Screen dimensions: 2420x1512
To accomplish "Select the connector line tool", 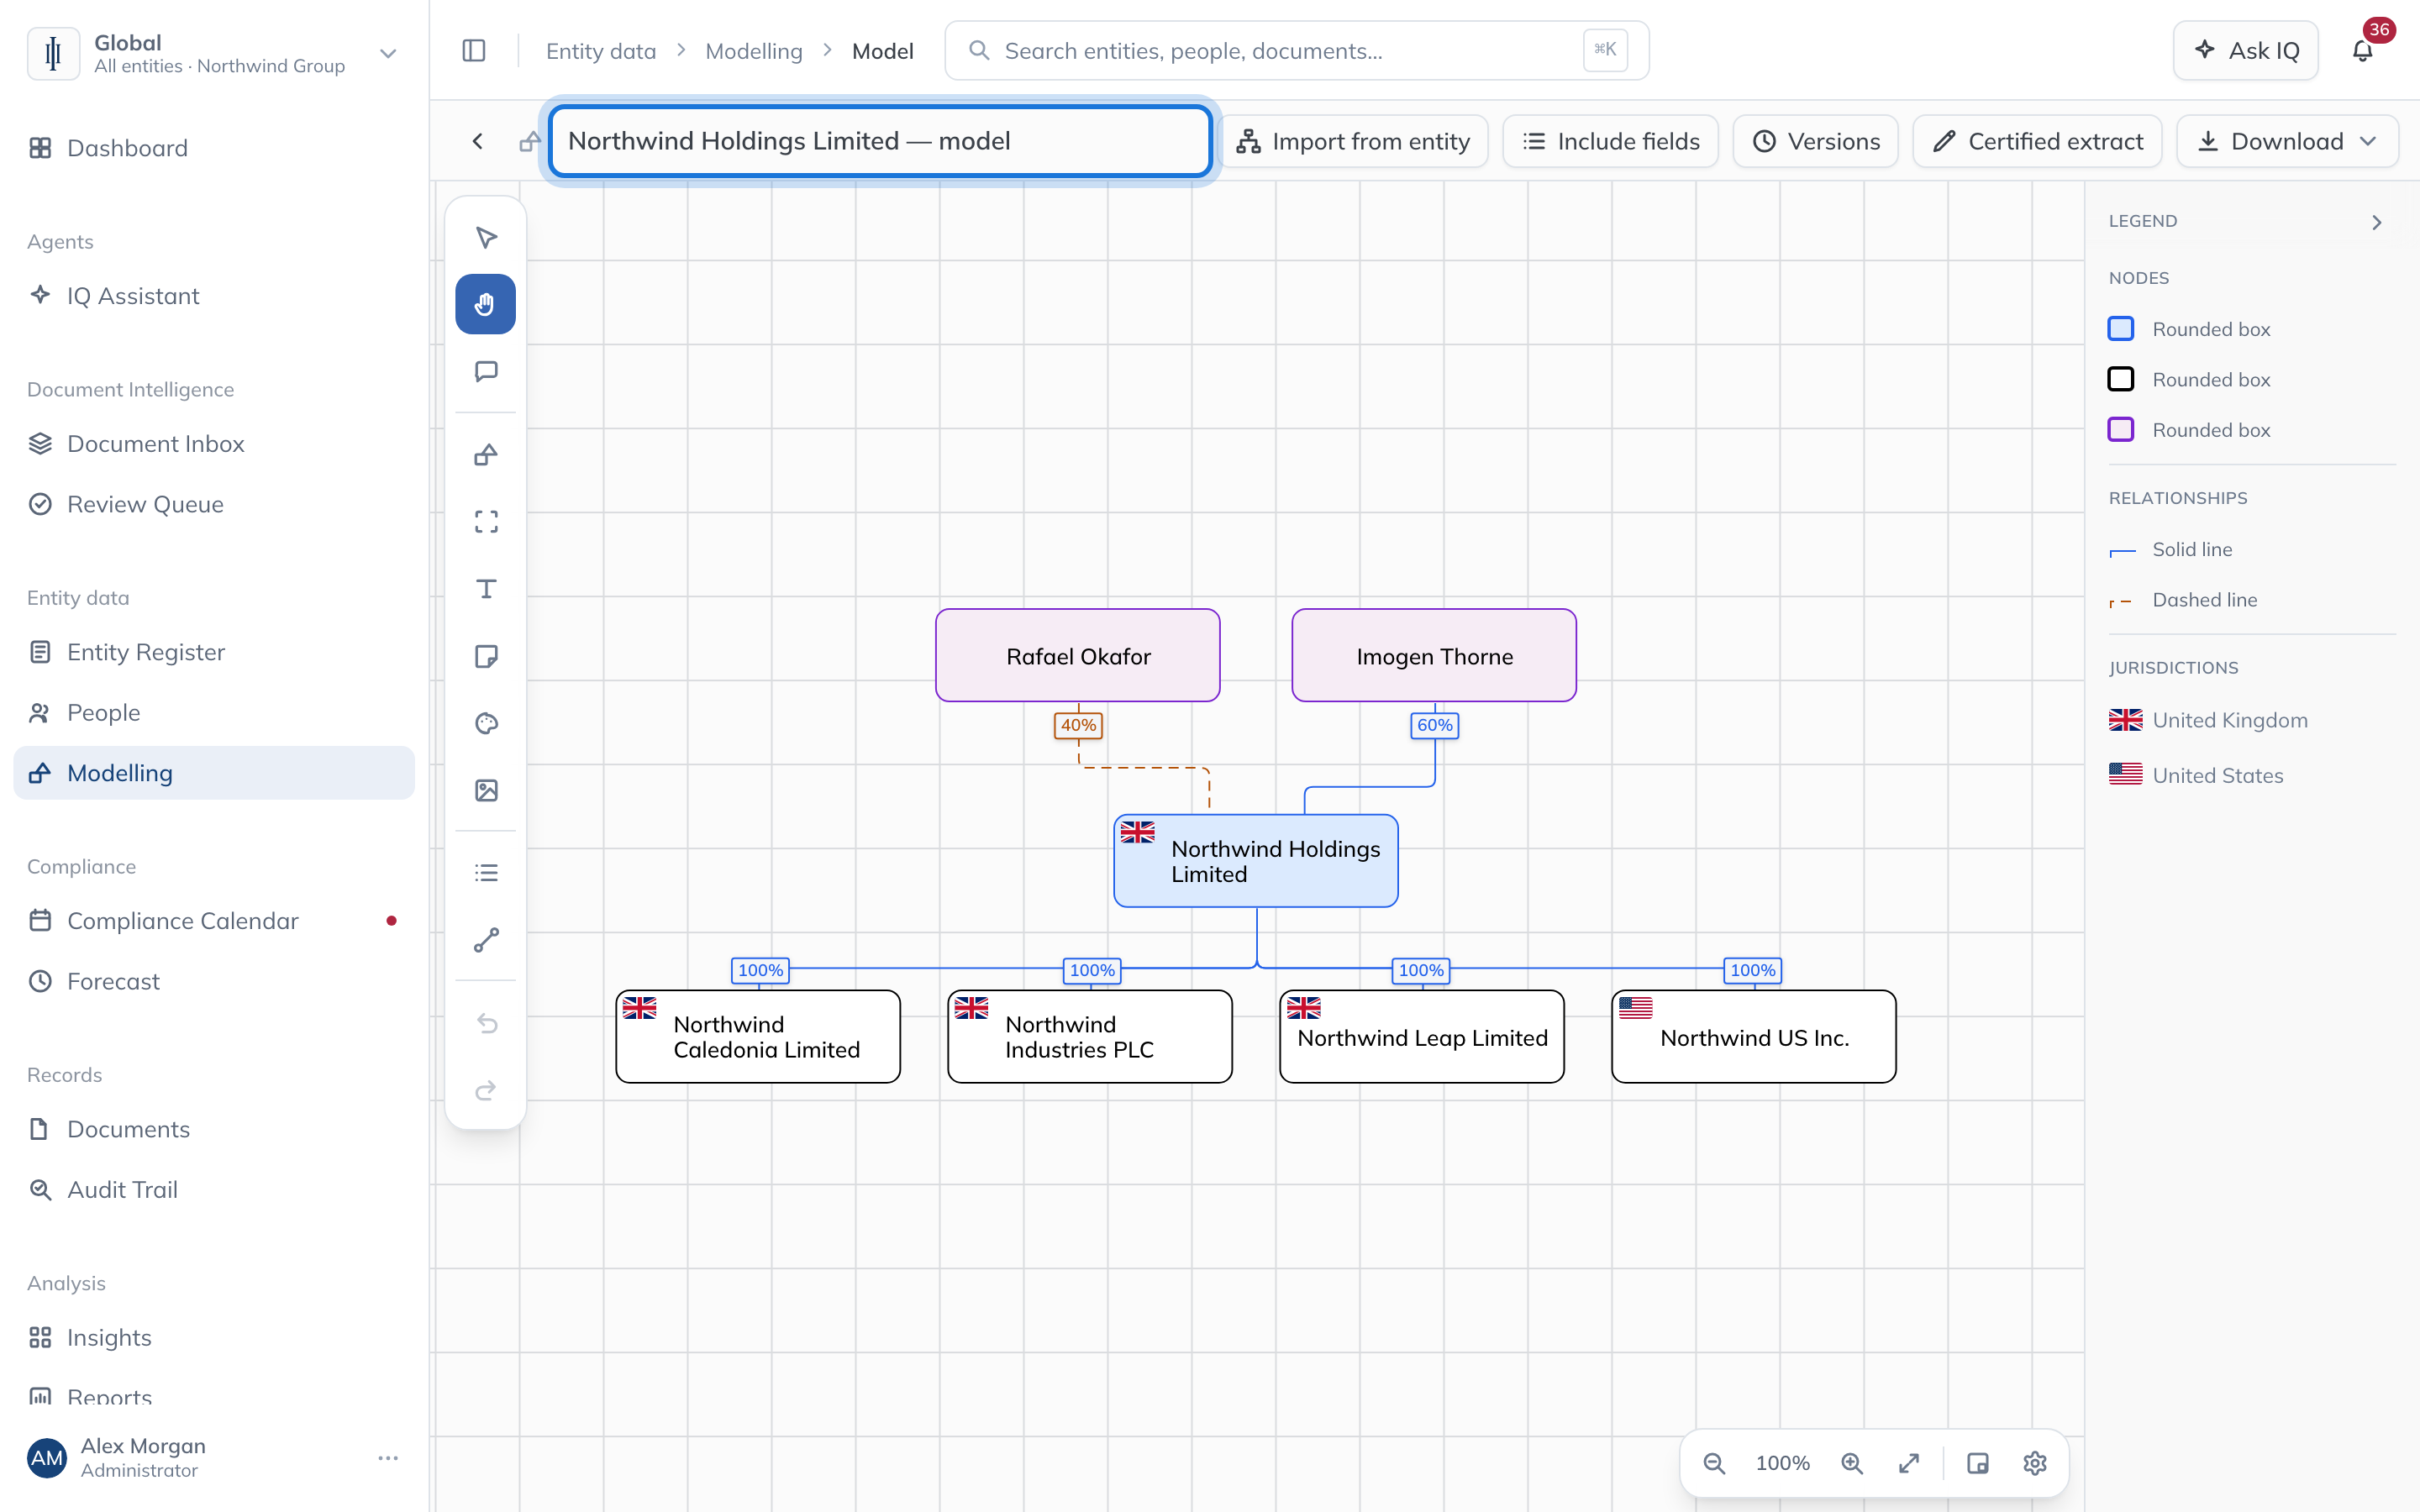I will [x=486, y=940].
